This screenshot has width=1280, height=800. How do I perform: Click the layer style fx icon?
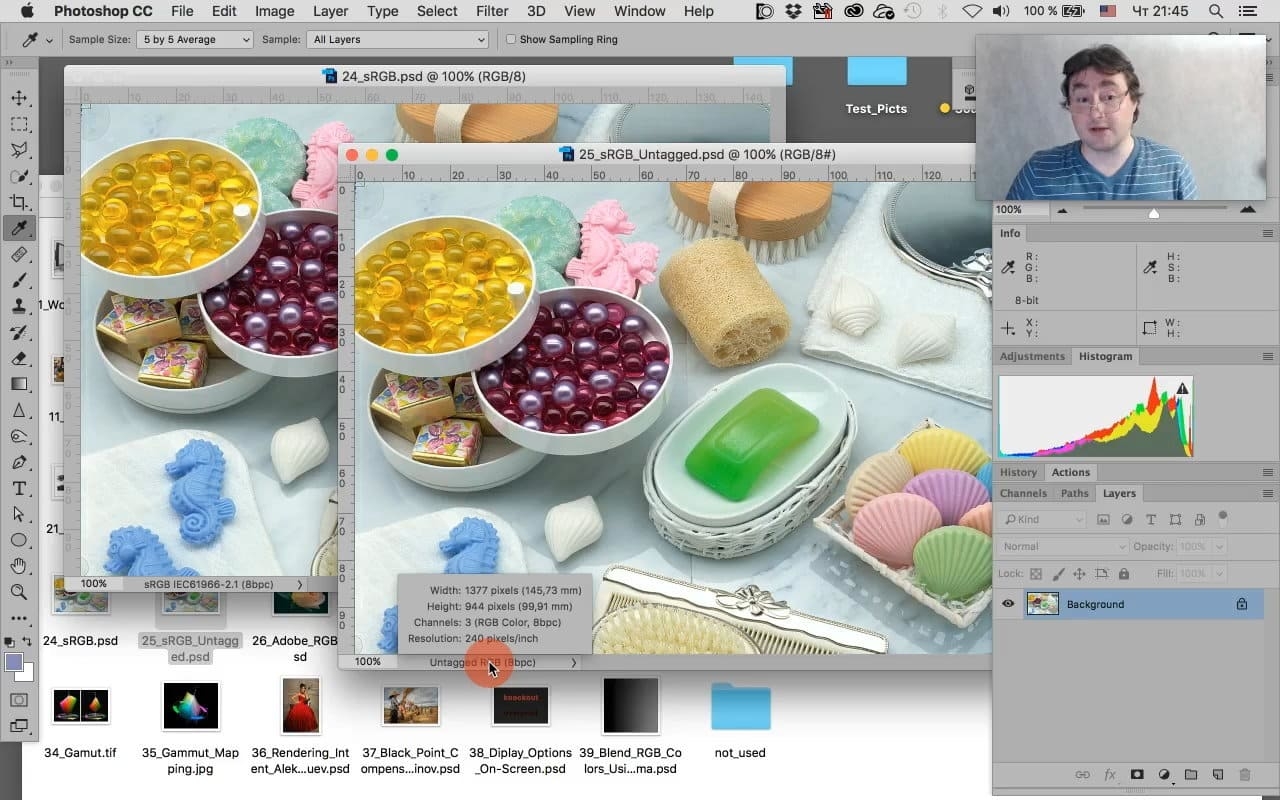(1110, 775)
